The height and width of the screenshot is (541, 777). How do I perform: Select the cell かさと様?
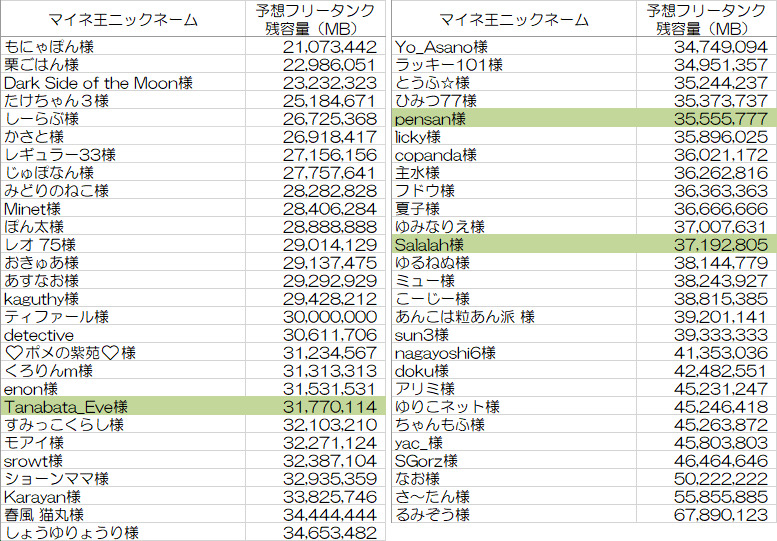click(x=123, y=136)
